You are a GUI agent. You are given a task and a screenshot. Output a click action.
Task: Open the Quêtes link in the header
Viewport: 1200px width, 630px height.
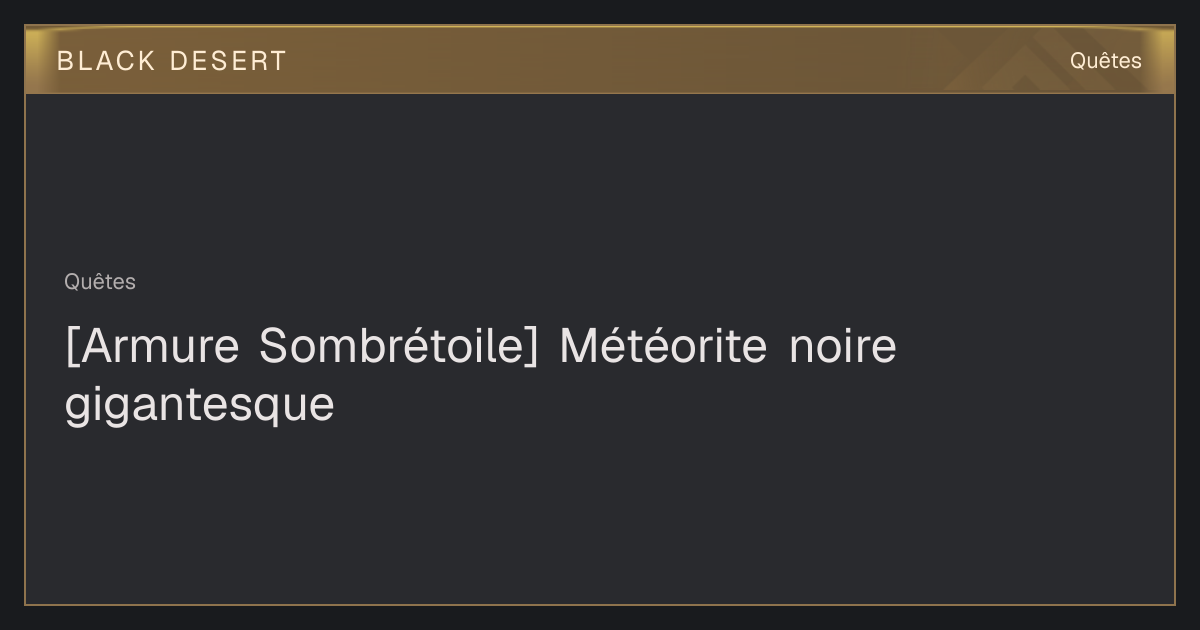pos(1105,60)
